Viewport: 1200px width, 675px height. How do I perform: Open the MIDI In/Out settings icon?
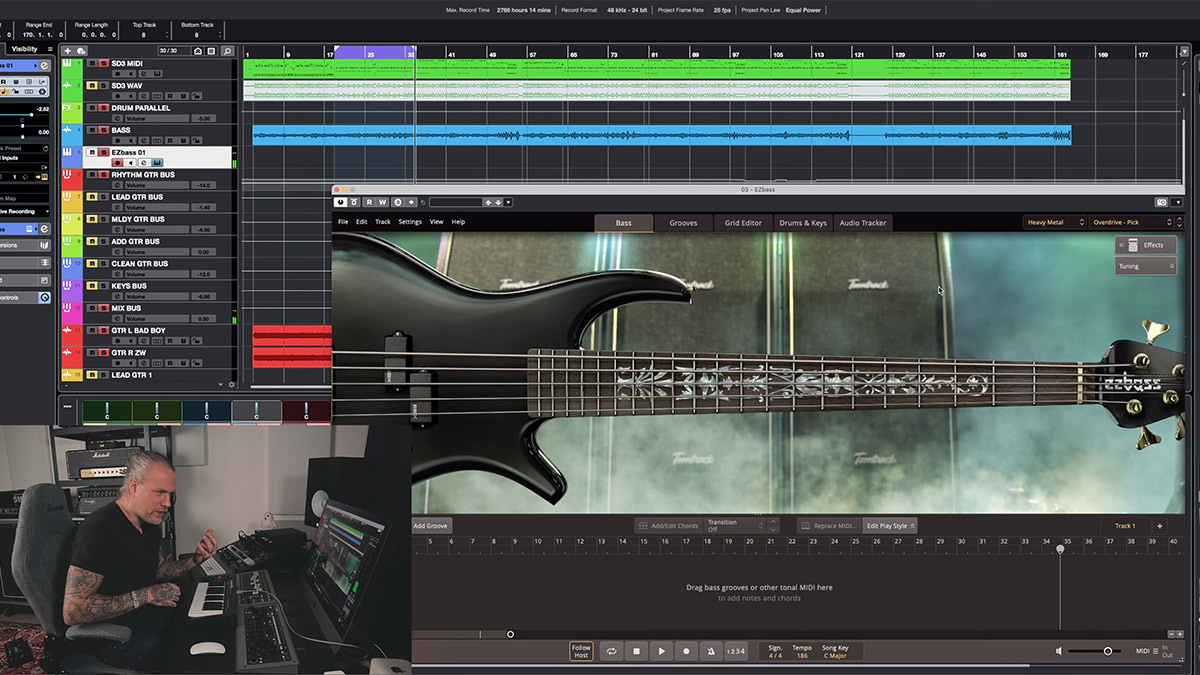(x=1155, y=651)
